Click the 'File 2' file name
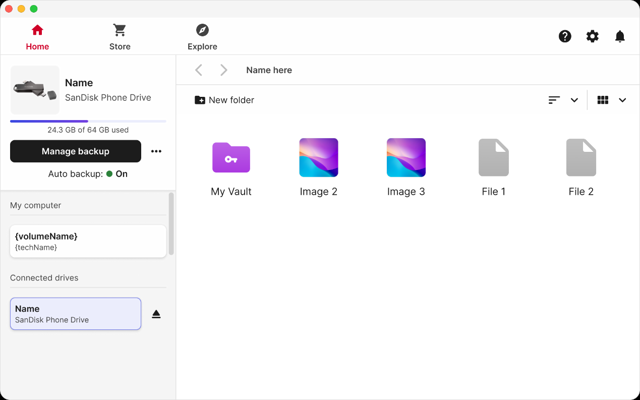This screenshot has height=400, width=640. [x=581, y=191]
